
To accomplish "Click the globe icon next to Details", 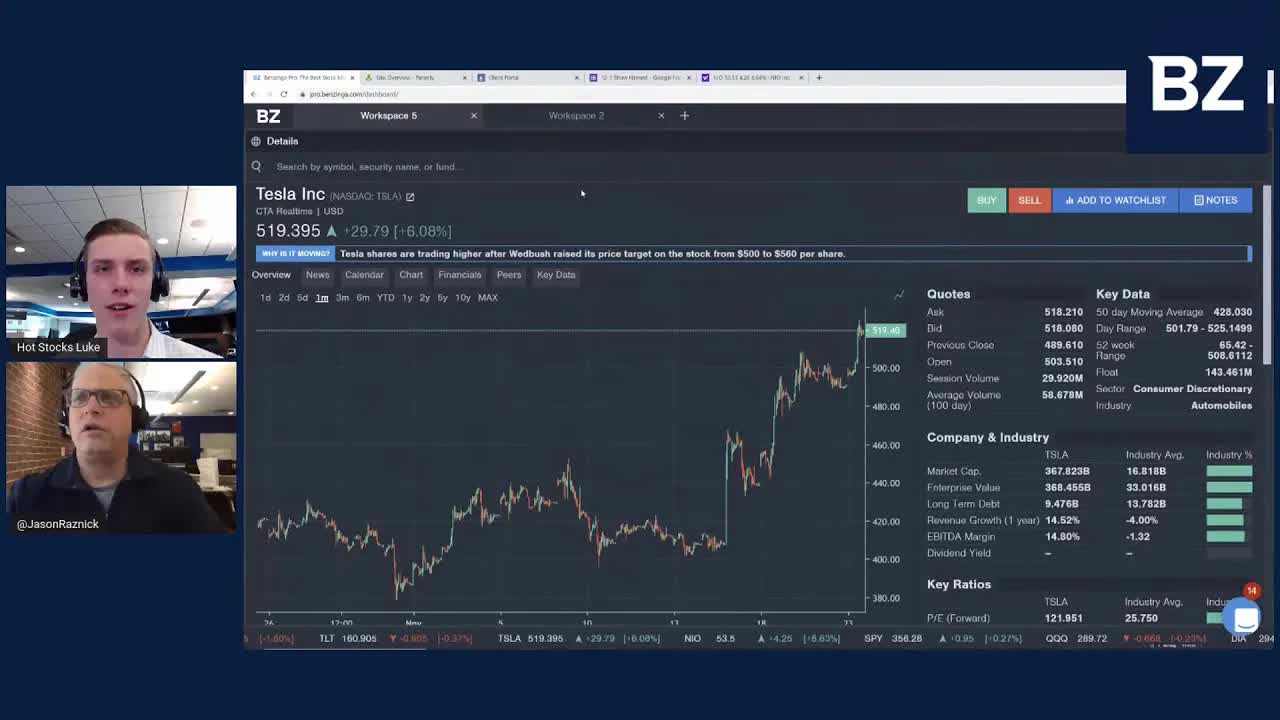I will tap(256, 141).
